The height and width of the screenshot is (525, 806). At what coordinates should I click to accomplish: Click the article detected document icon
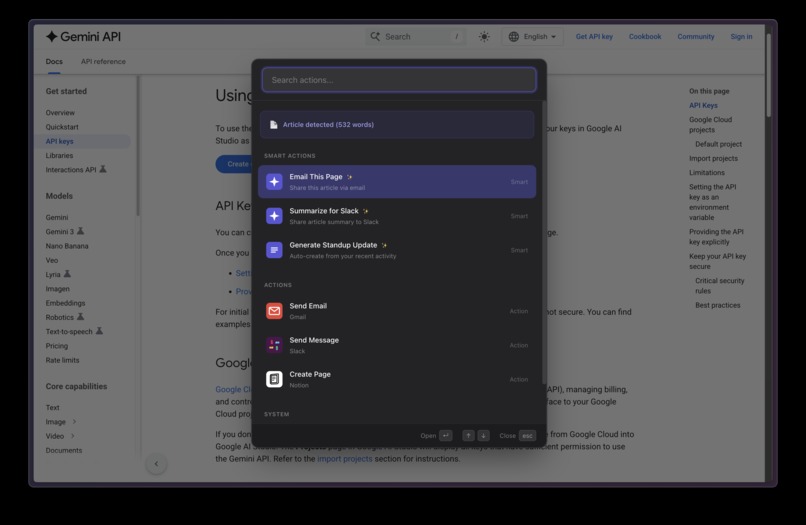point(273,124)
